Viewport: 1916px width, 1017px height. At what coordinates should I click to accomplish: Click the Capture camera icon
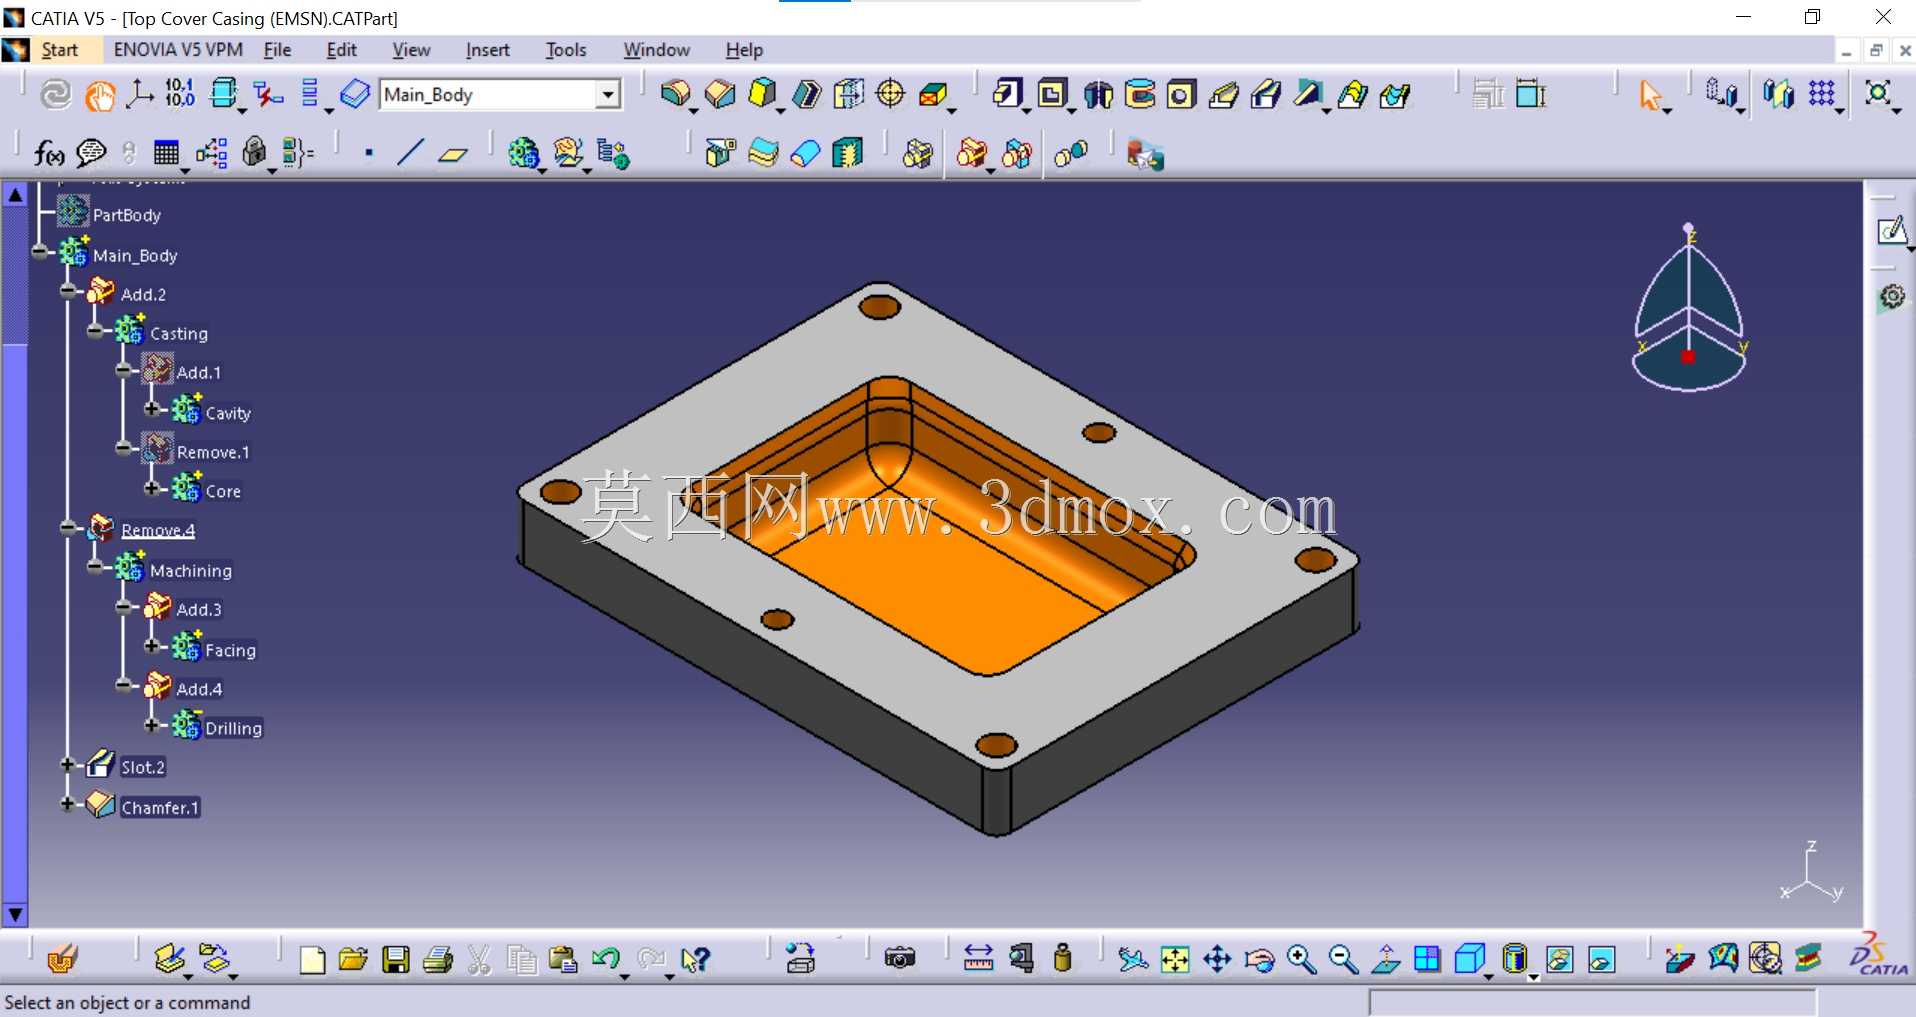(x=900, y=959)
